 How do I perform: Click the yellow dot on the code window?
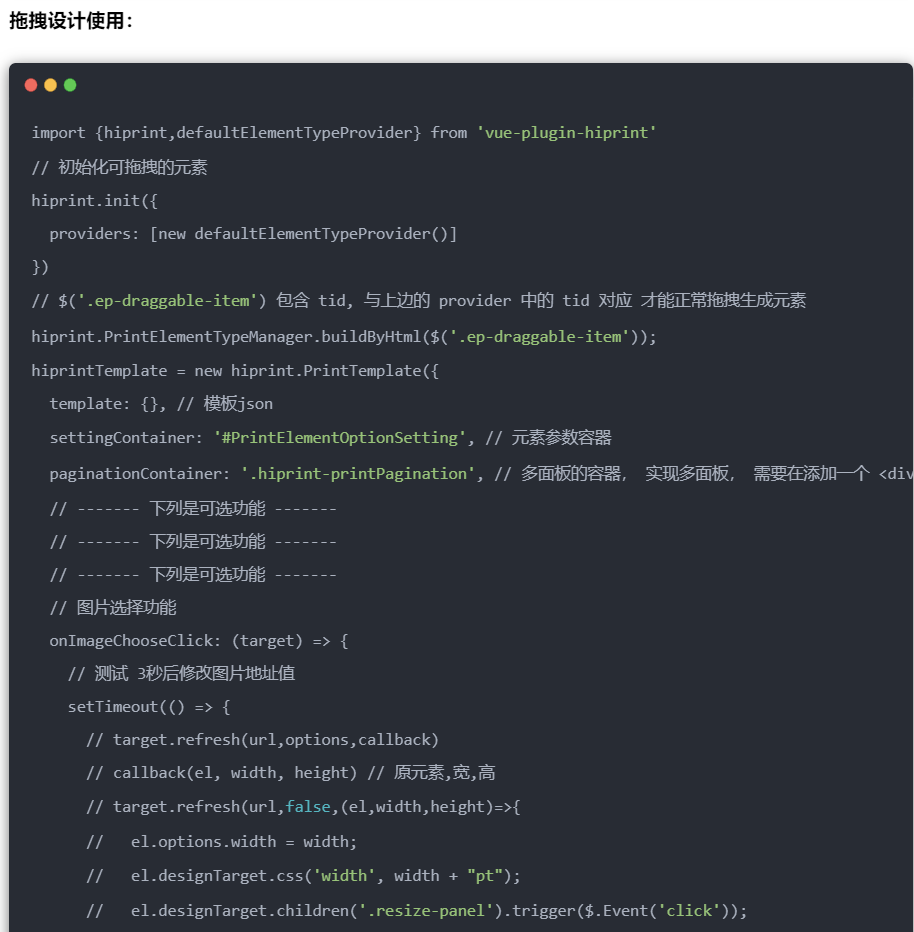point(50,85)
